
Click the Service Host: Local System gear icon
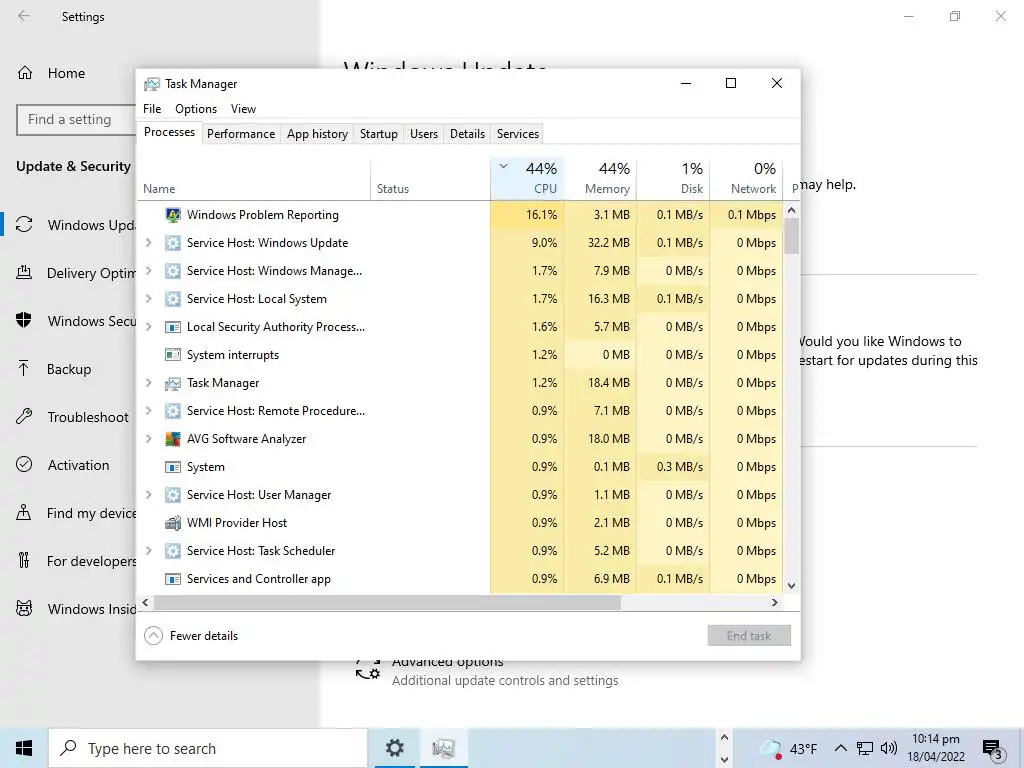pos(172,299)
